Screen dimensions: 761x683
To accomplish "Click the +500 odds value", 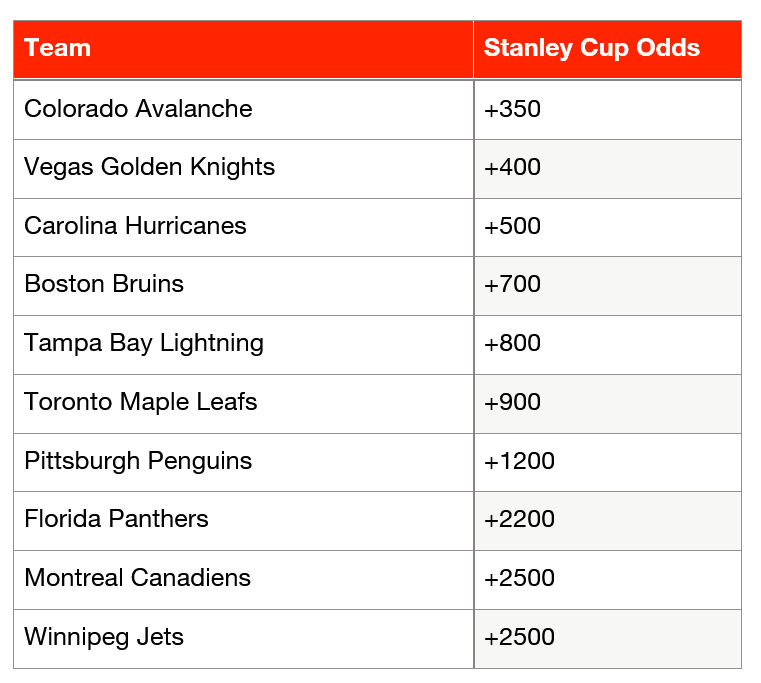I will 512,226.
